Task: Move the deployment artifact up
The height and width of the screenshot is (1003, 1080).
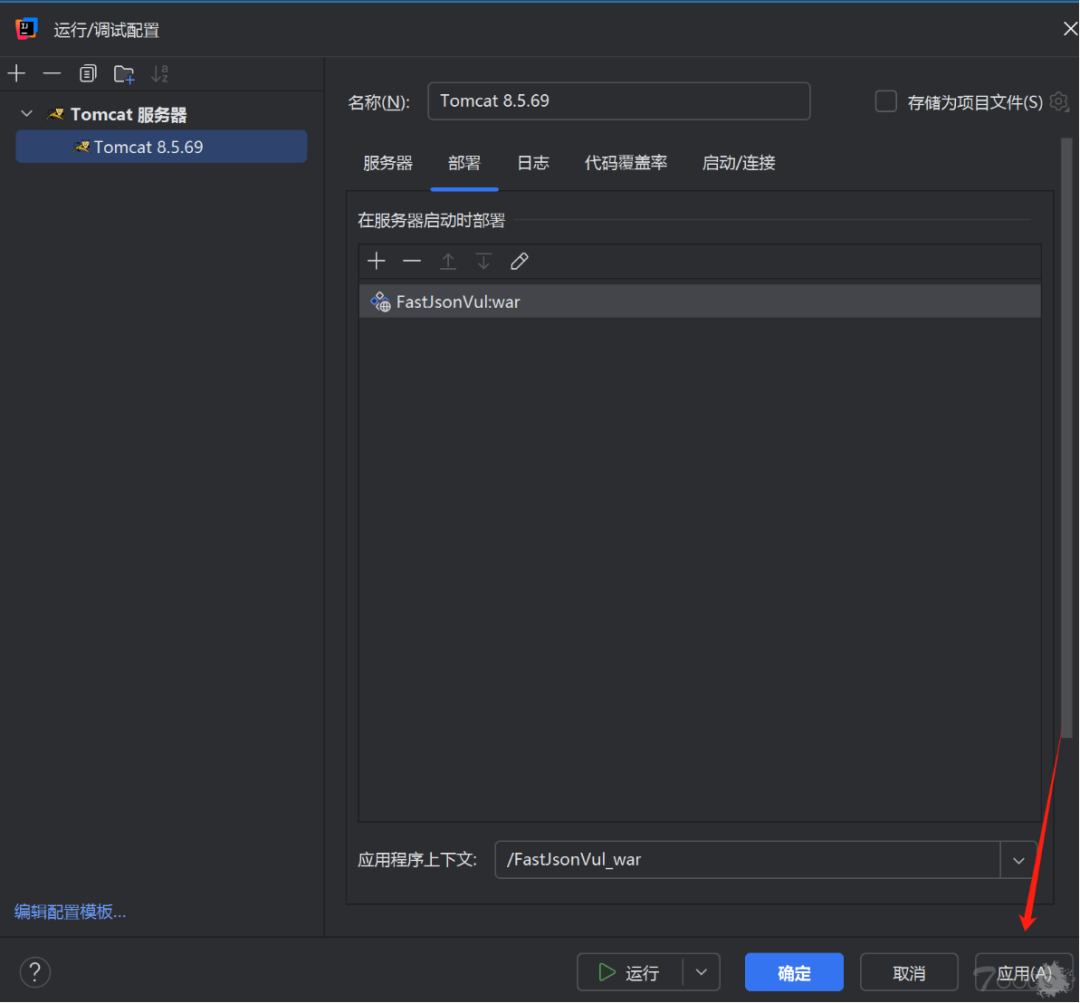Action: [448, 261]
